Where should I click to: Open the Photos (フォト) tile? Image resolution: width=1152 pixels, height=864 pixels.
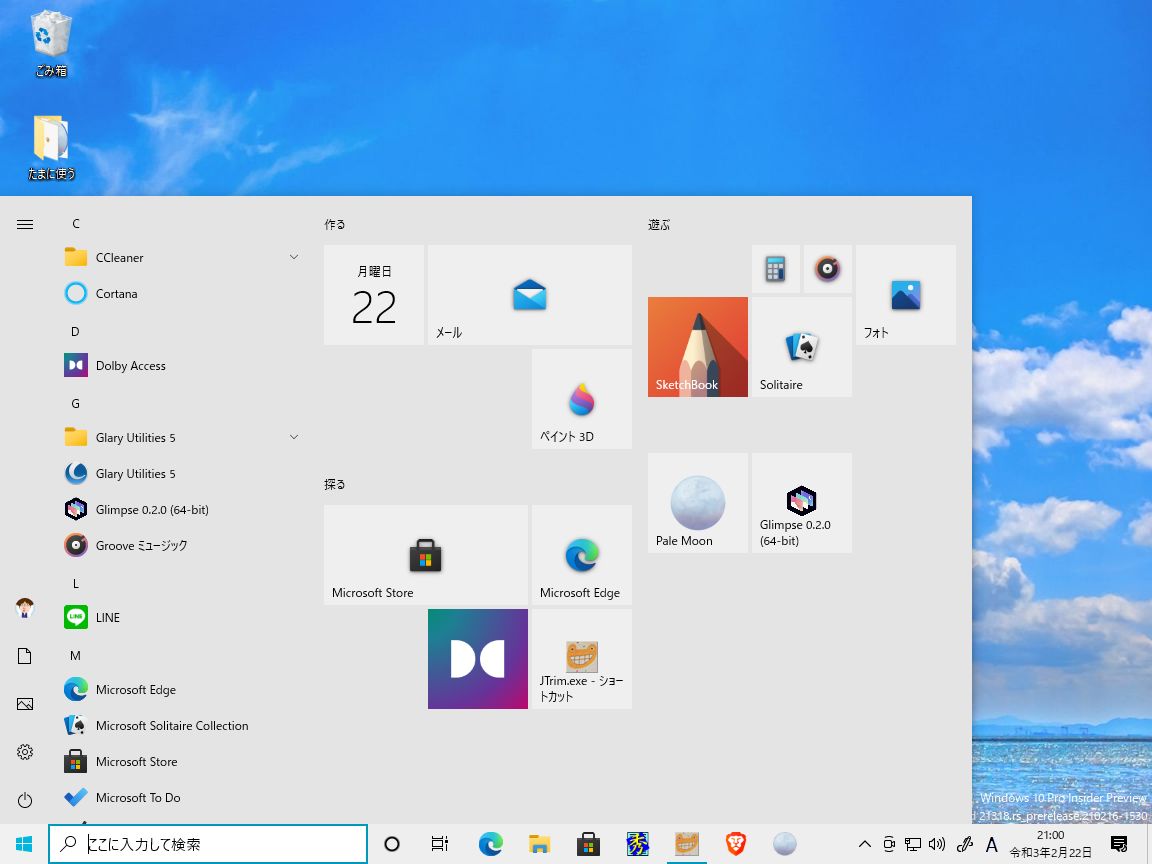pyautogui.click(x=906, y=295)
